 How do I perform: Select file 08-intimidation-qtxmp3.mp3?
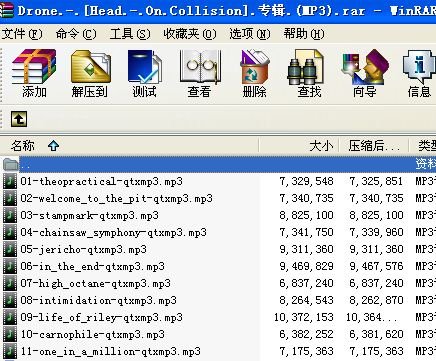(x=99, y=300)
